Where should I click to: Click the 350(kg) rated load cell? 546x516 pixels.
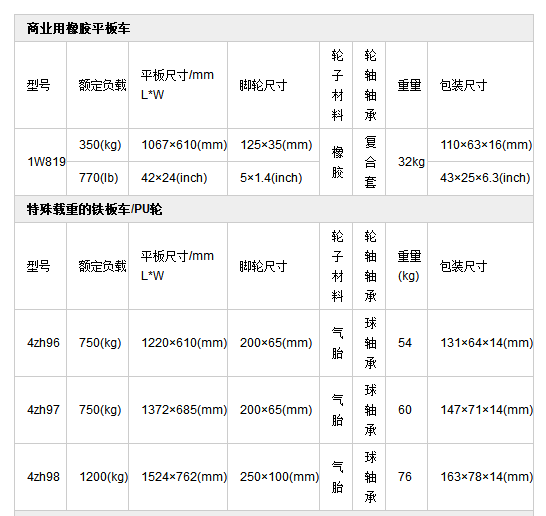tap(100, 145)
